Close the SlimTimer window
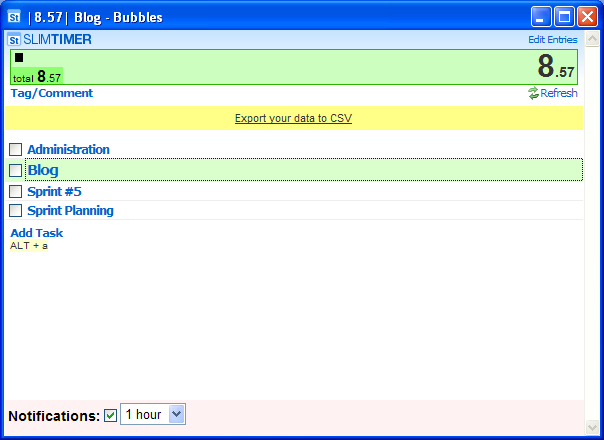Viewport: 604px width, 440px height. pos(587,17)
